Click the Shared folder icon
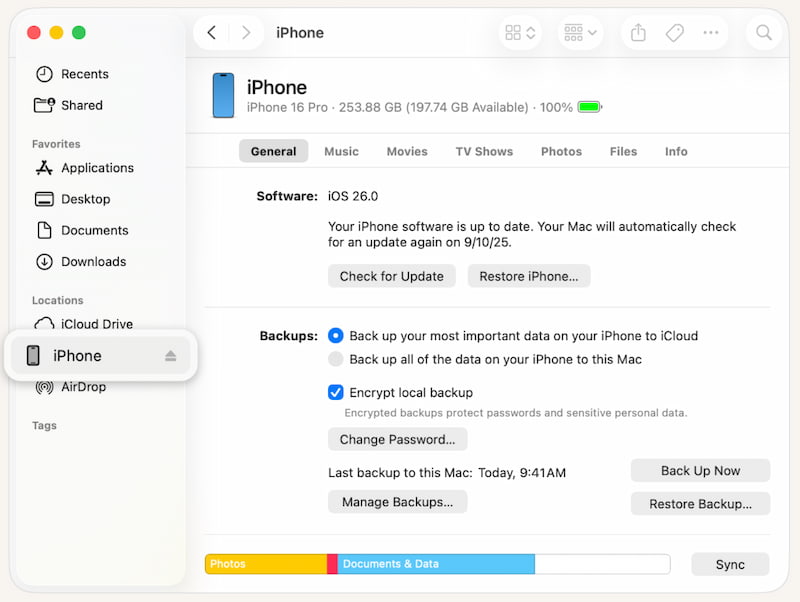Viewport: 800px width, 602px height. [44, 105]
